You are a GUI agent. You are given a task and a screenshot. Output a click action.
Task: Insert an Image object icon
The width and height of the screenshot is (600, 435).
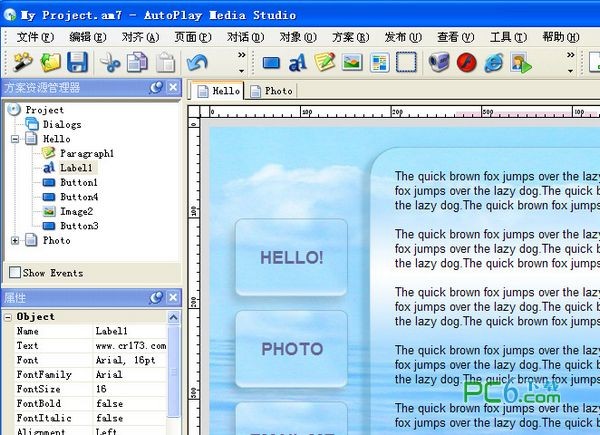click(352, 62)
